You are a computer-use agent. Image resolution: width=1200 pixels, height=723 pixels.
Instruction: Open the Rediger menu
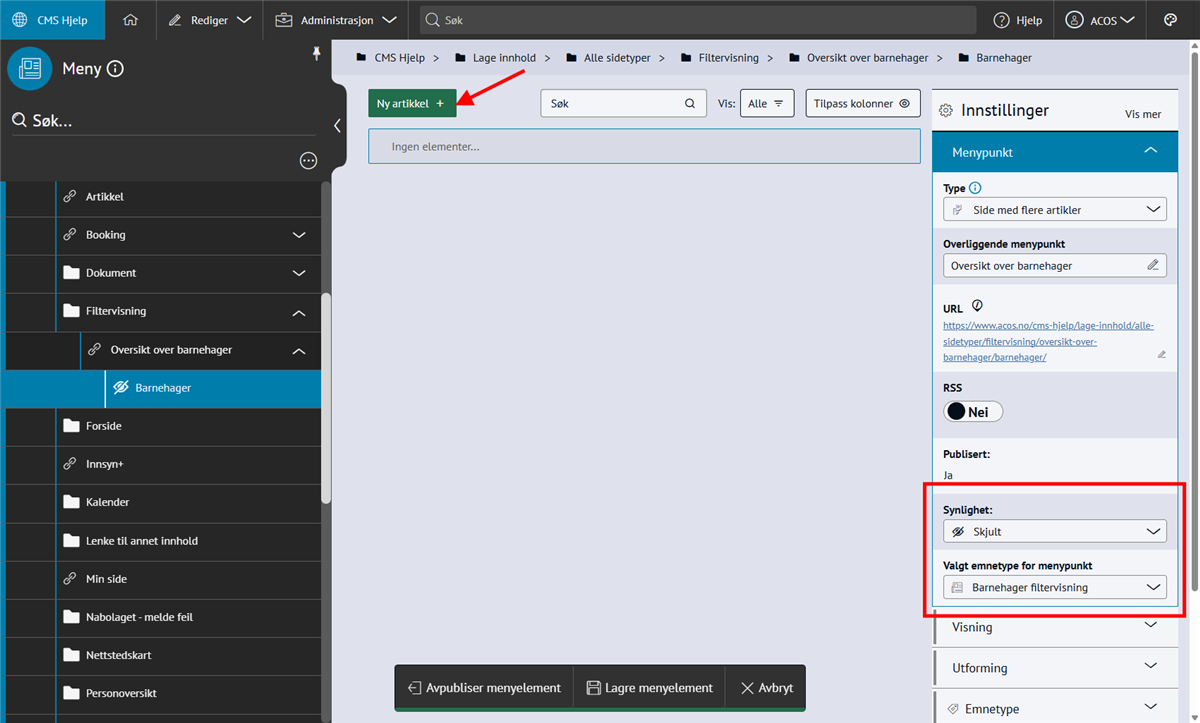coord(209,20)
